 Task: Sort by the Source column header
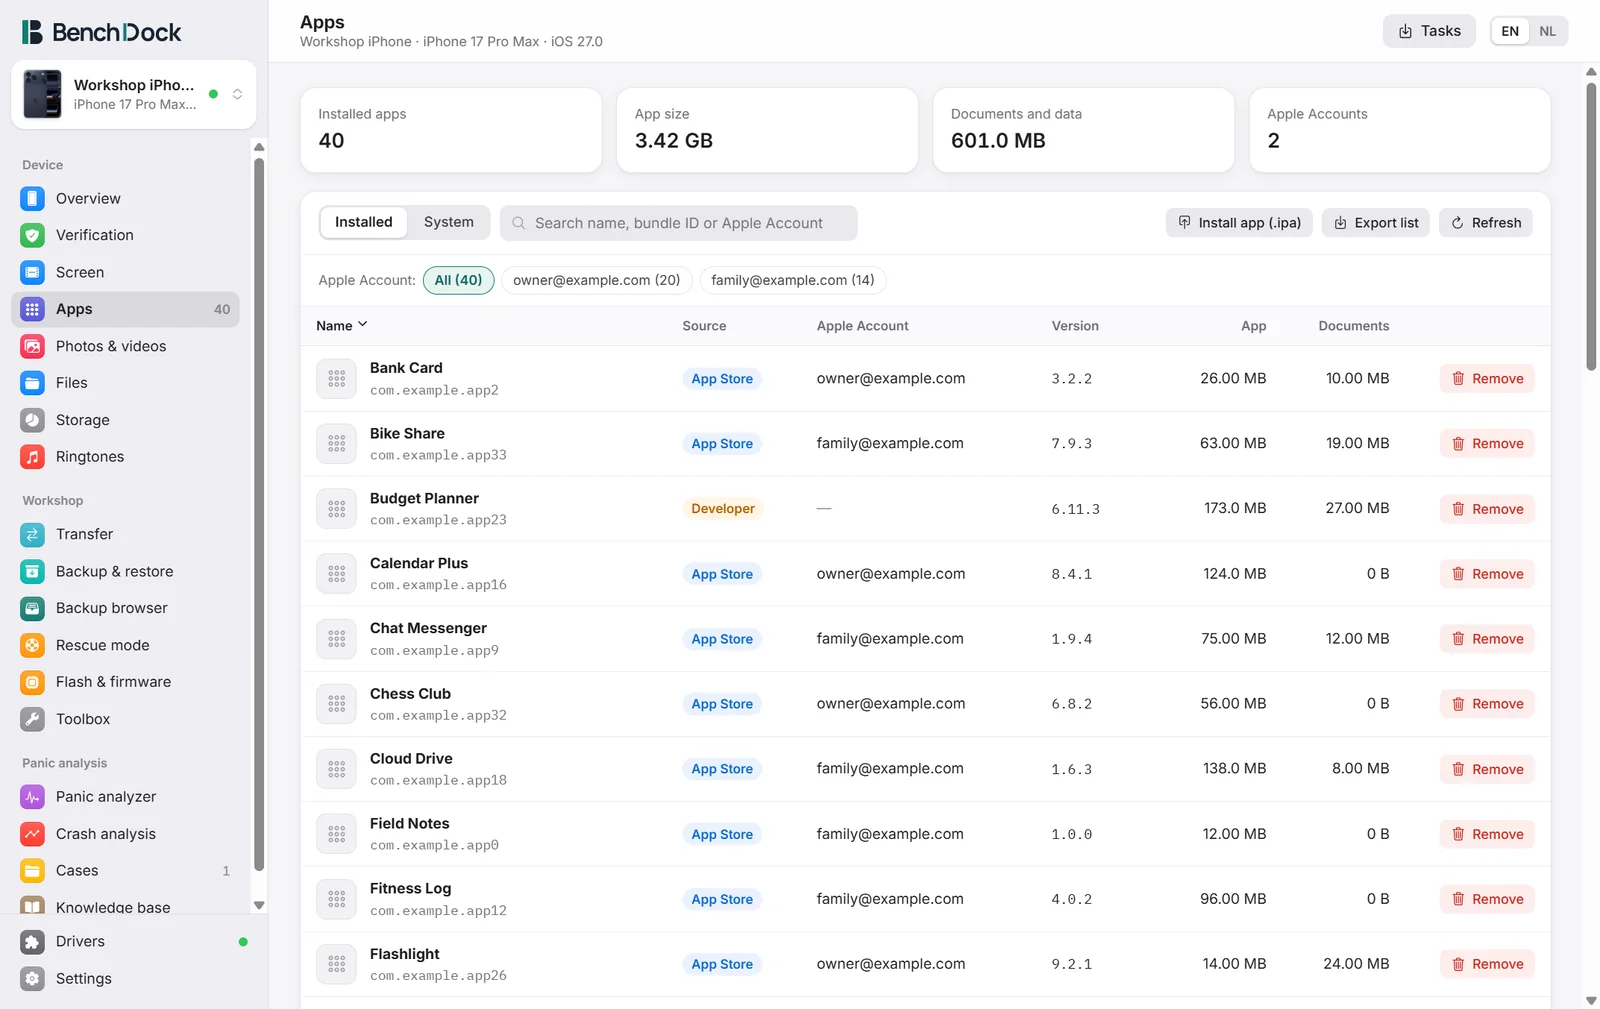tap(704, 326)
